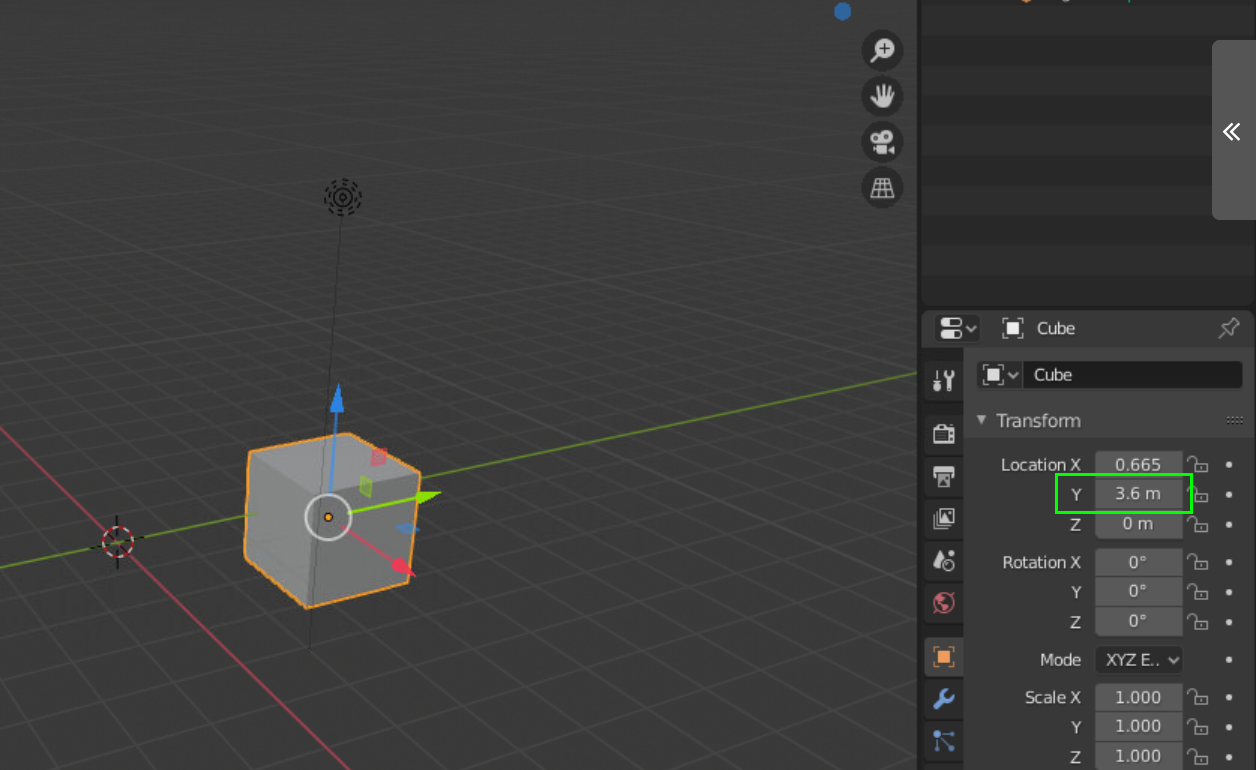The width and height of the screenshot is (1256, 770).
Task: Select the orange Object properties tab
Action: (943, 657)
